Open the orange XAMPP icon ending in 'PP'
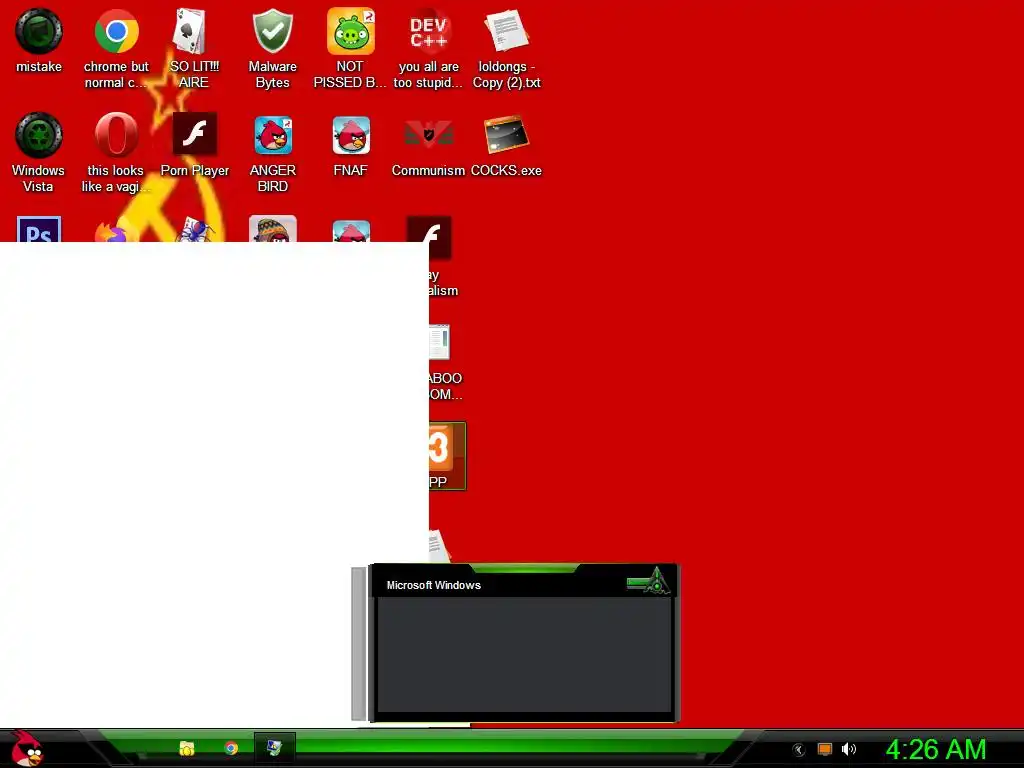1024x768 pixels. [447, 455]
